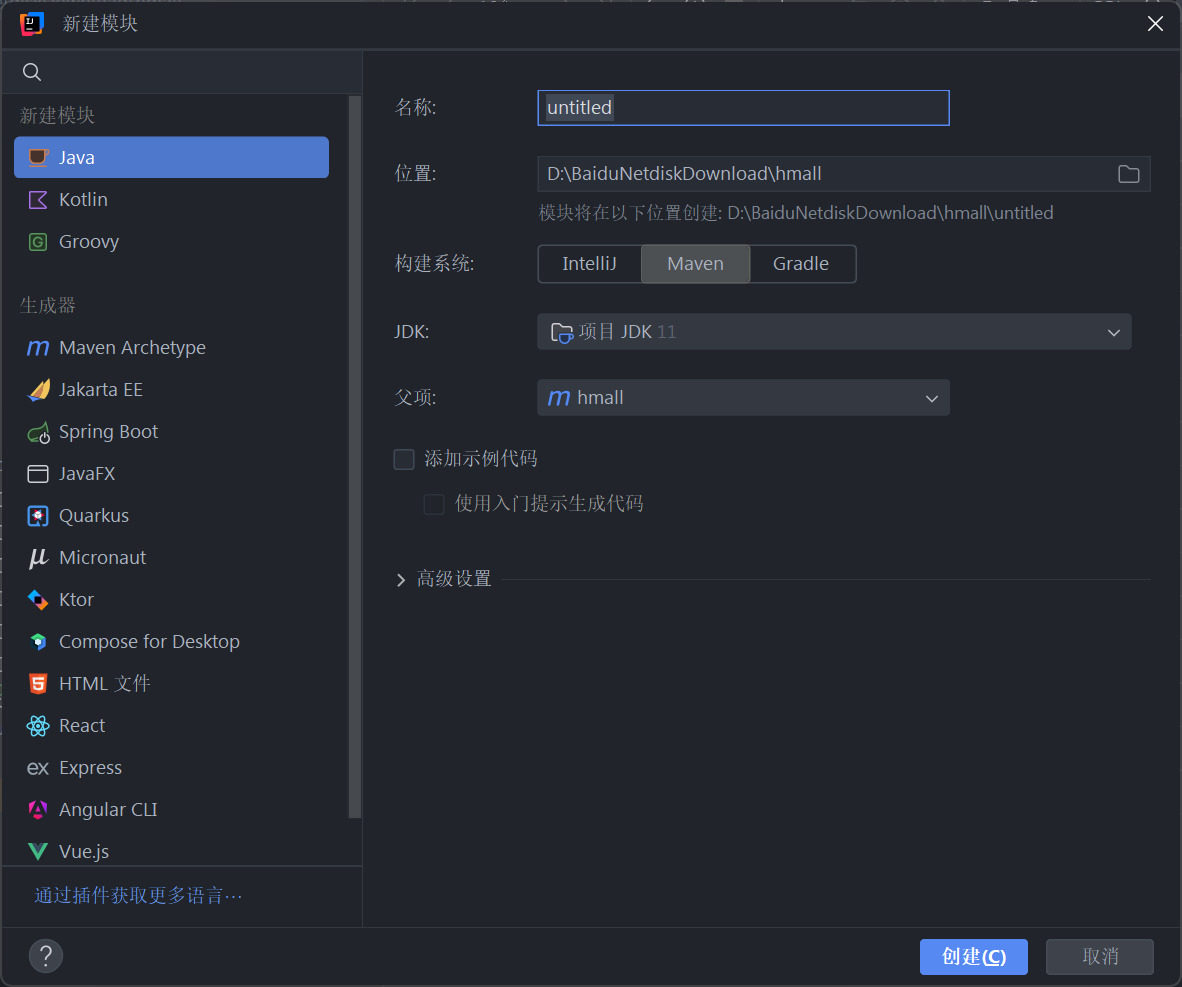Open the JDK dropdown
1182x987 pixels.
point(834,332)
